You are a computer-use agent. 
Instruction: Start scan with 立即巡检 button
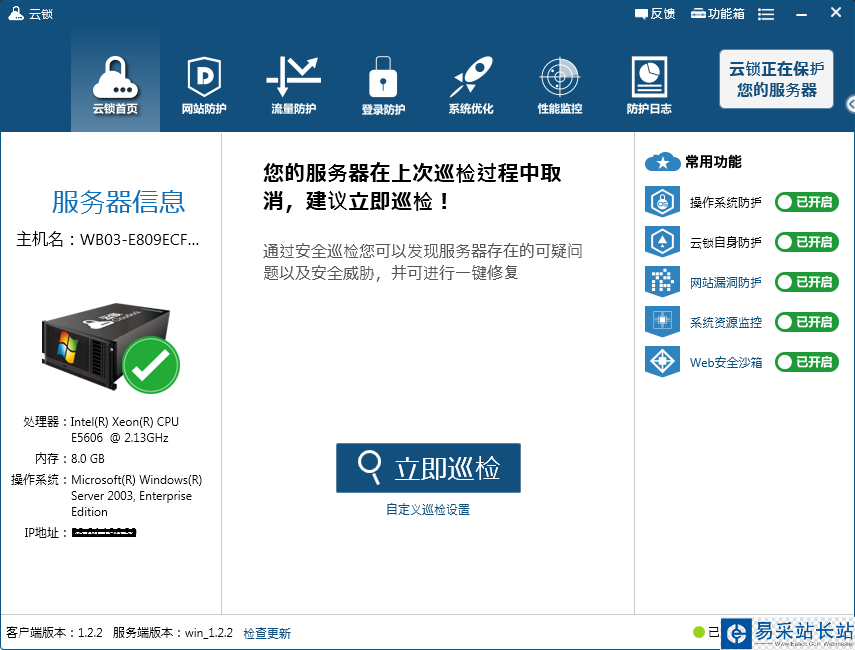click(428, 468)
